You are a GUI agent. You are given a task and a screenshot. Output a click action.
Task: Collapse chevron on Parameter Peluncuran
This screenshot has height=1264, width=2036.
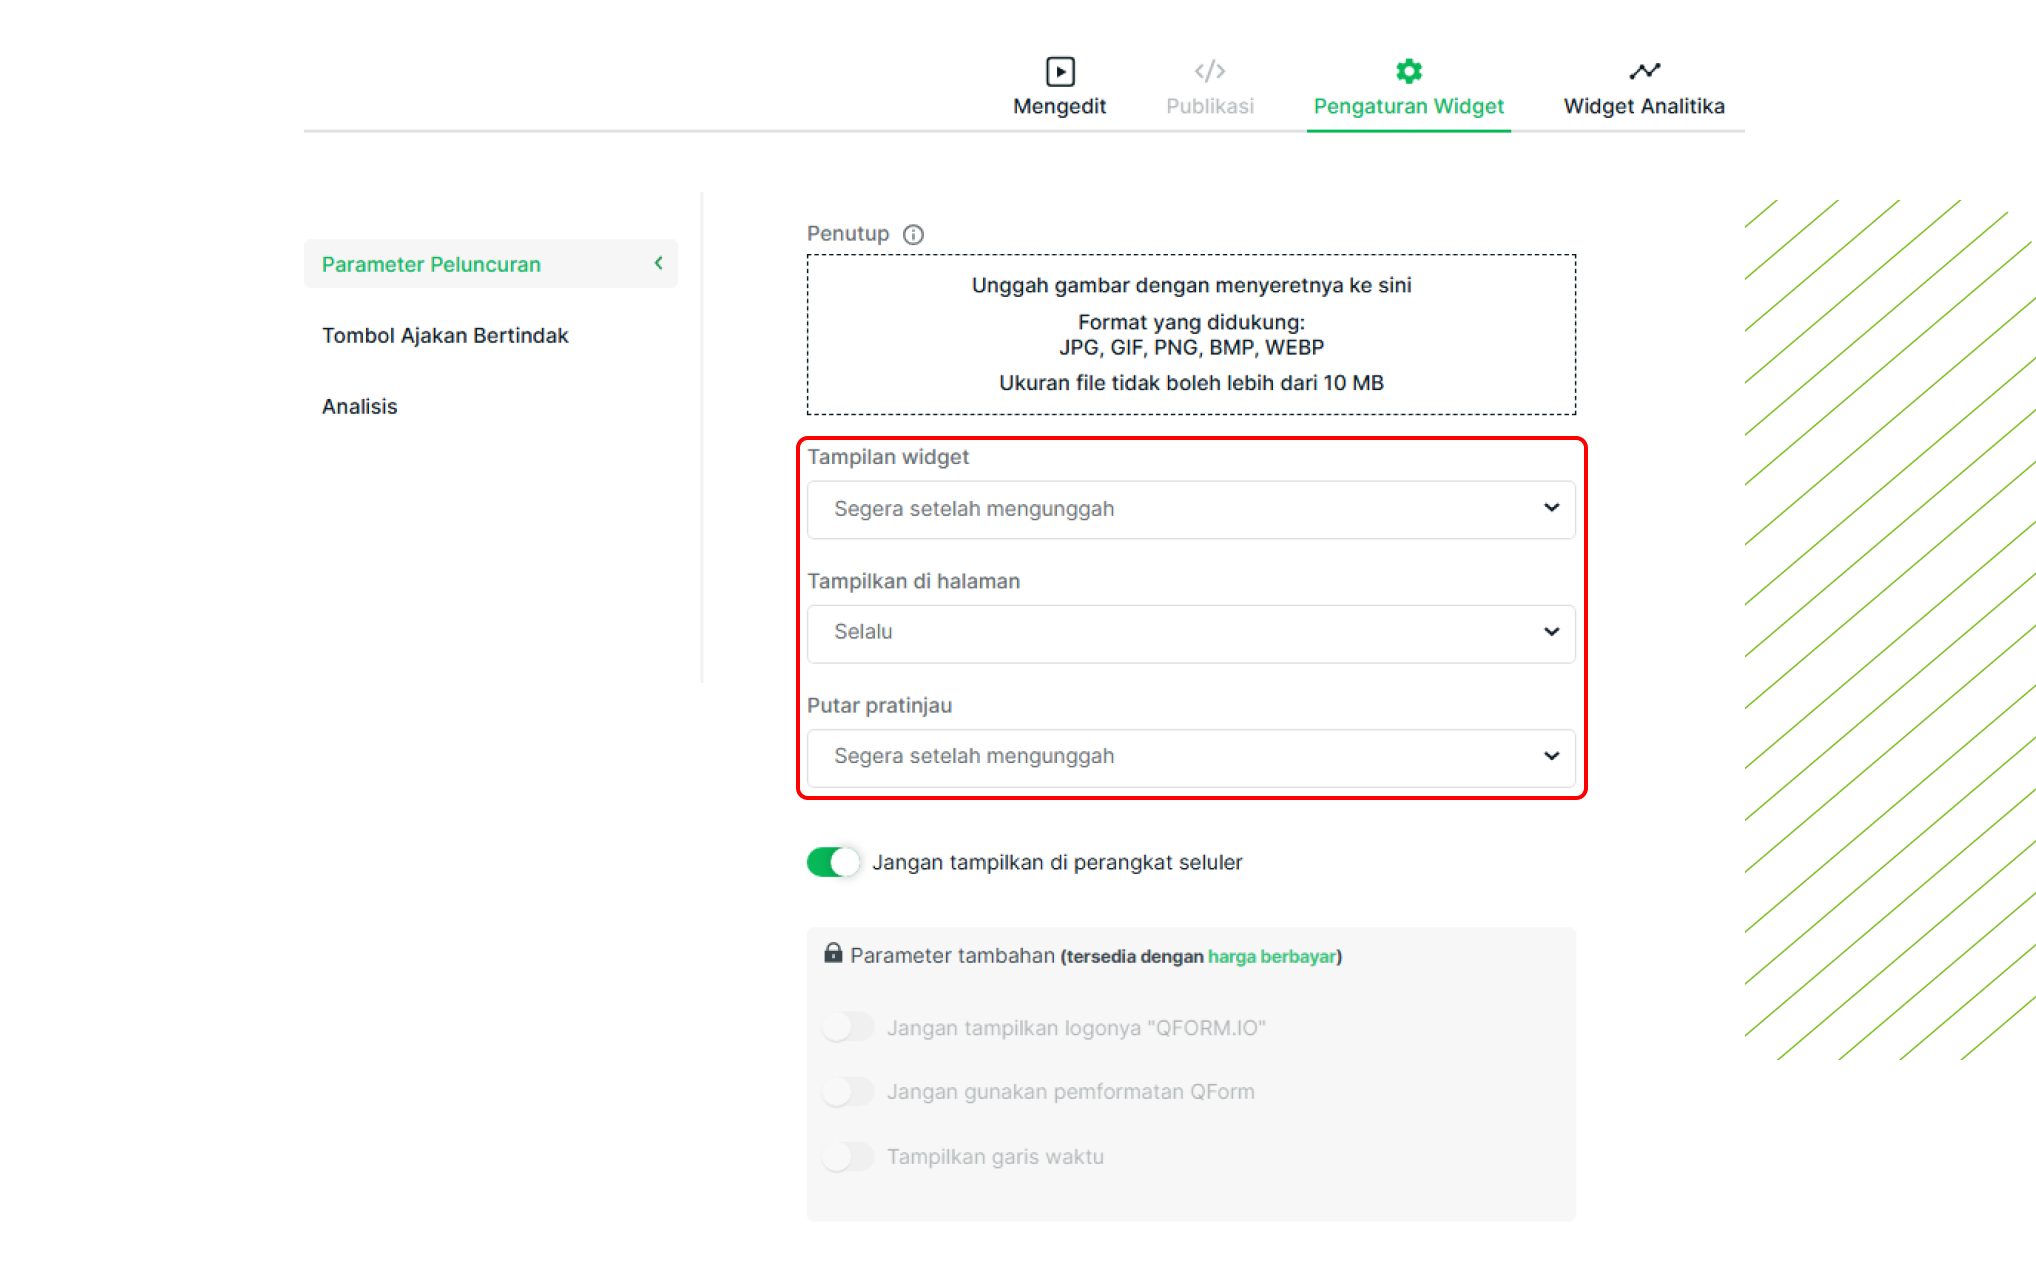[658, 263]
